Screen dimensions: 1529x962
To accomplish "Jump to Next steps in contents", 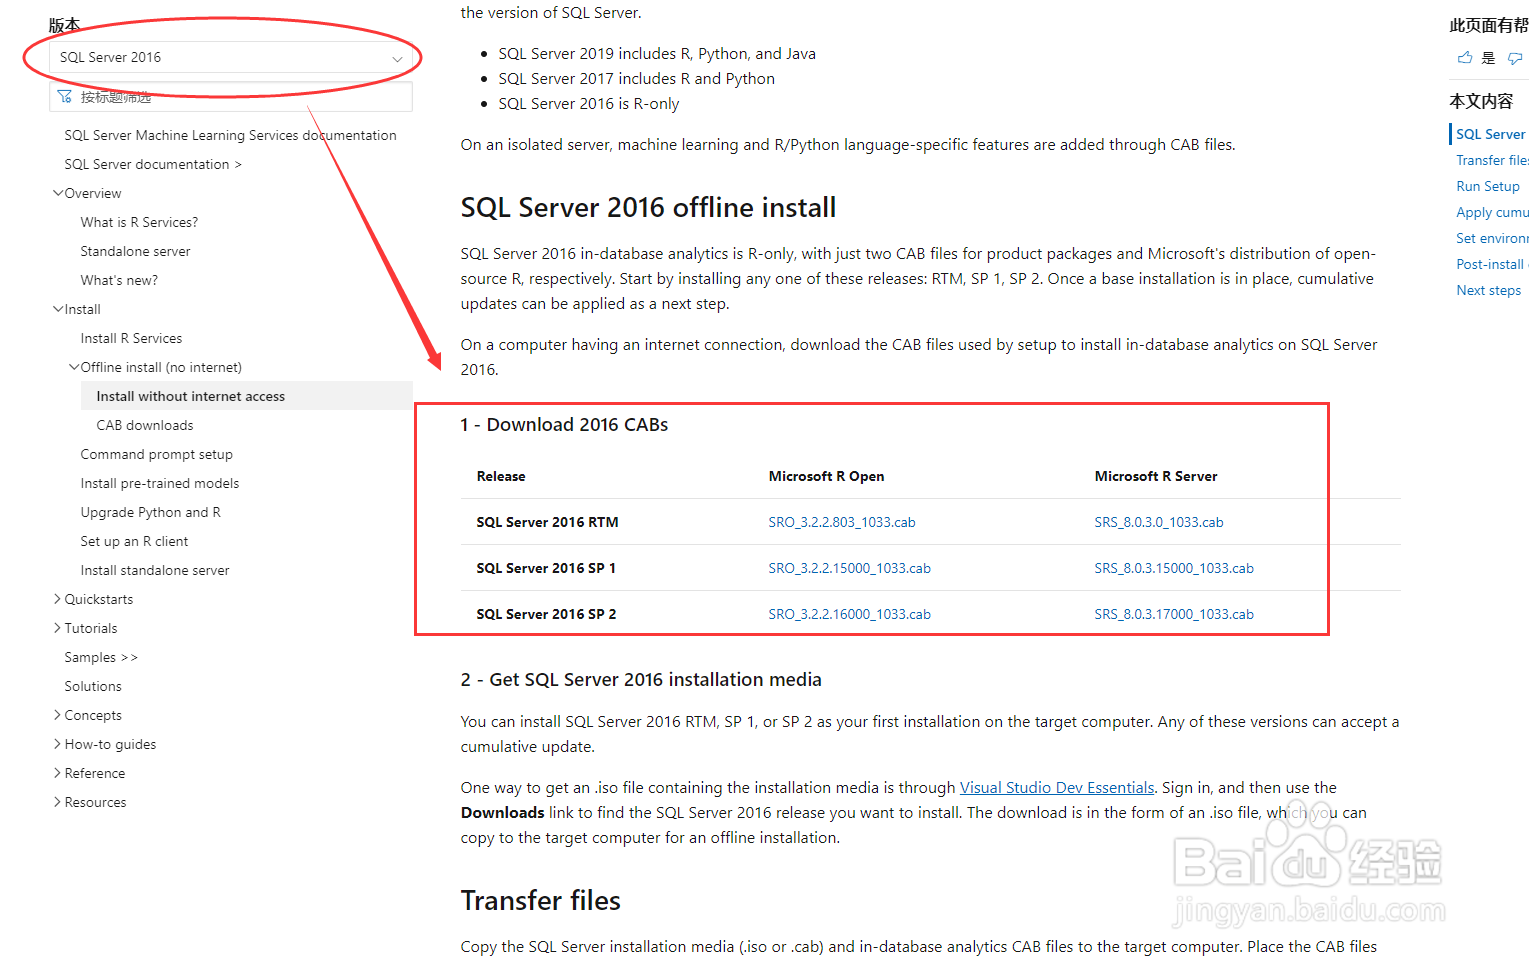I will pos(1489,290).
